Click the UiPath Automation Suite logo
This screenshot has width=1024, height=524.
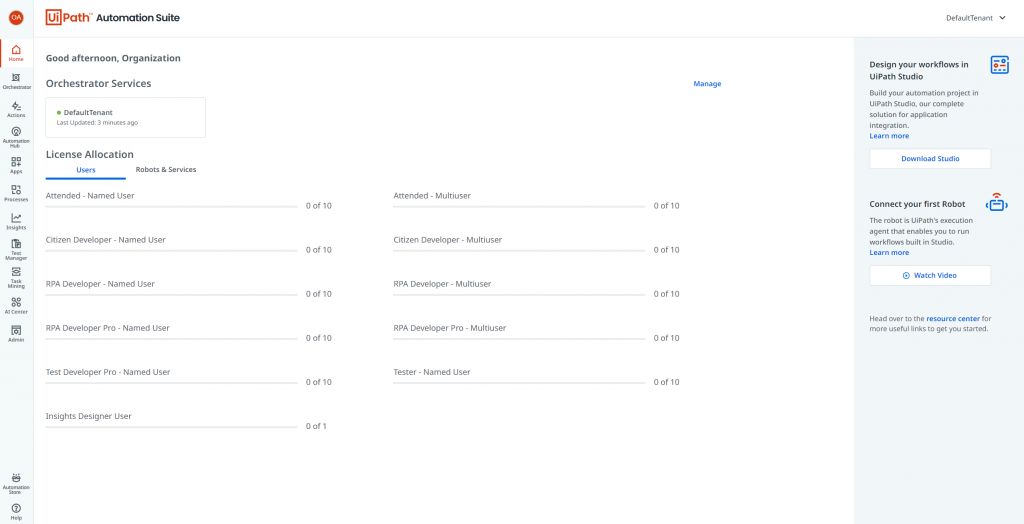[112, 18]
